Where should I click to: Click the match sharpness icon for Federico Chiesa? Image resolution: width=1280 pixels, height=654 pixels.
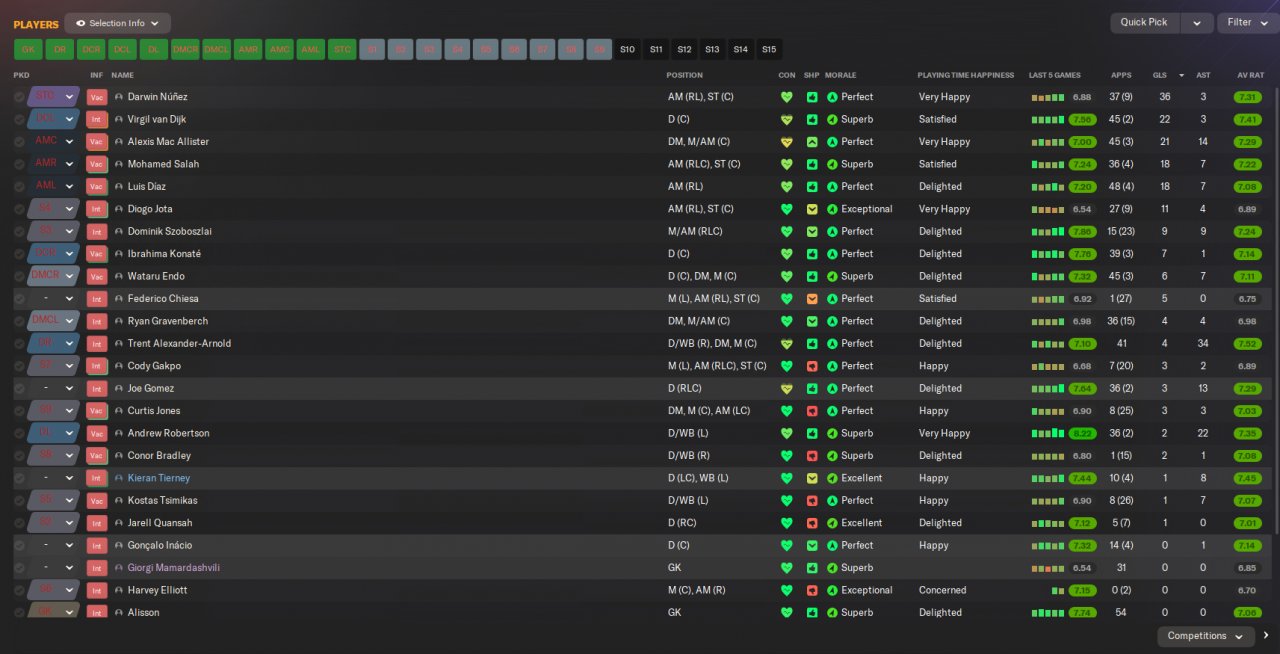click(x=812, y=299)
